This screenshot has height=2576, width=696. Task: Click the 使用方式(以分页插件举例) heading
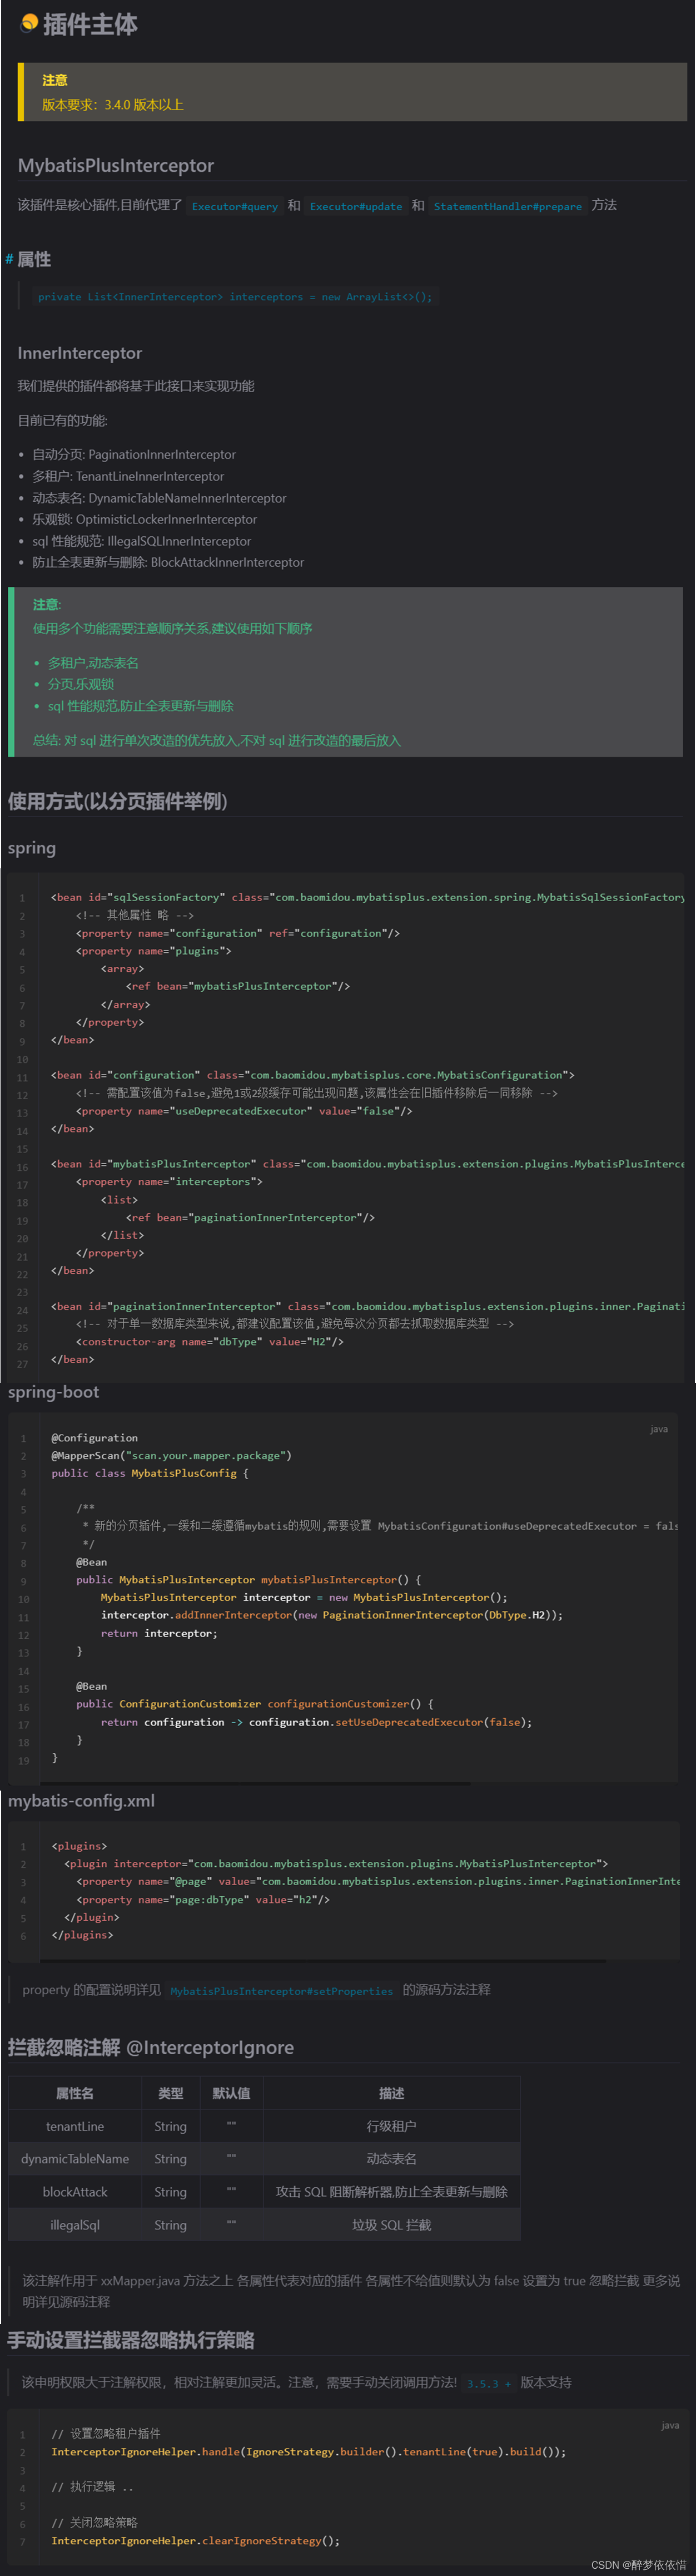[118, 801]
